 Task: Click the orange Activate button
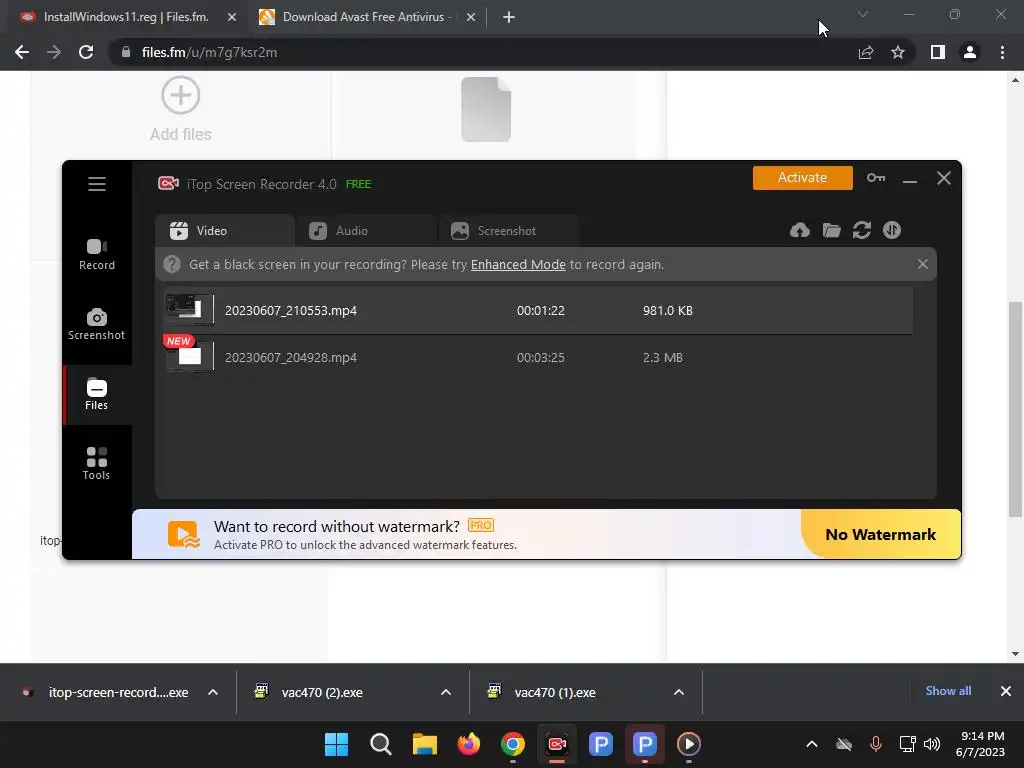coord(803,178)
